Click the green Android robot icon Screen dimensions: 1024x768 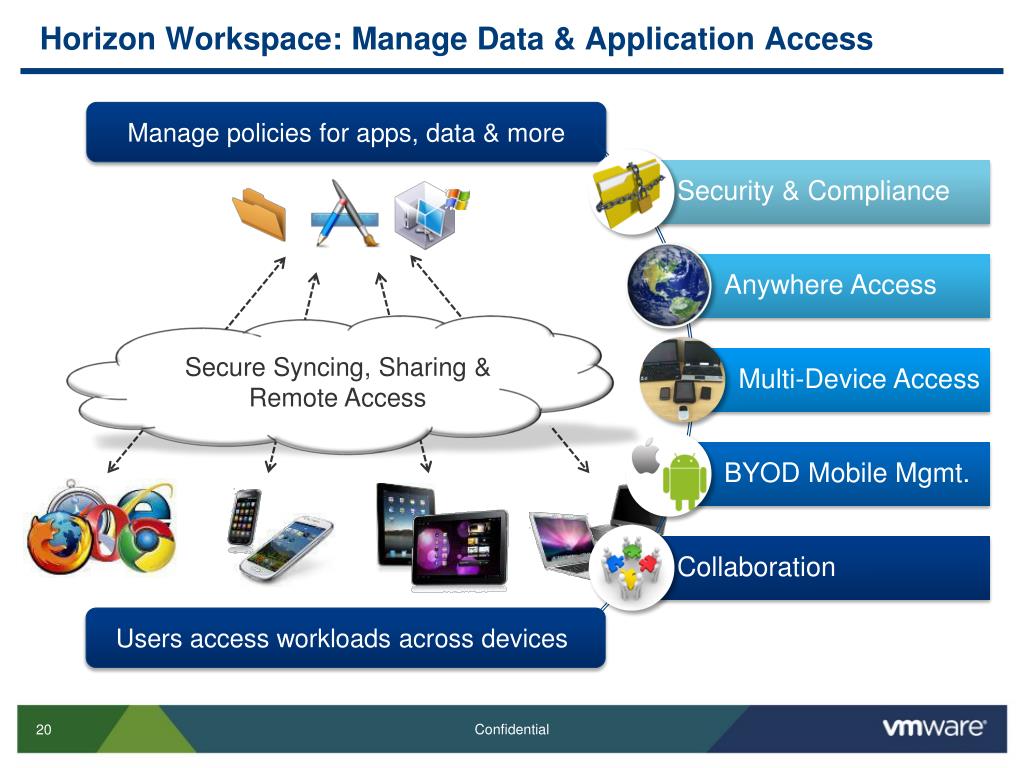(x=684, y=481)
